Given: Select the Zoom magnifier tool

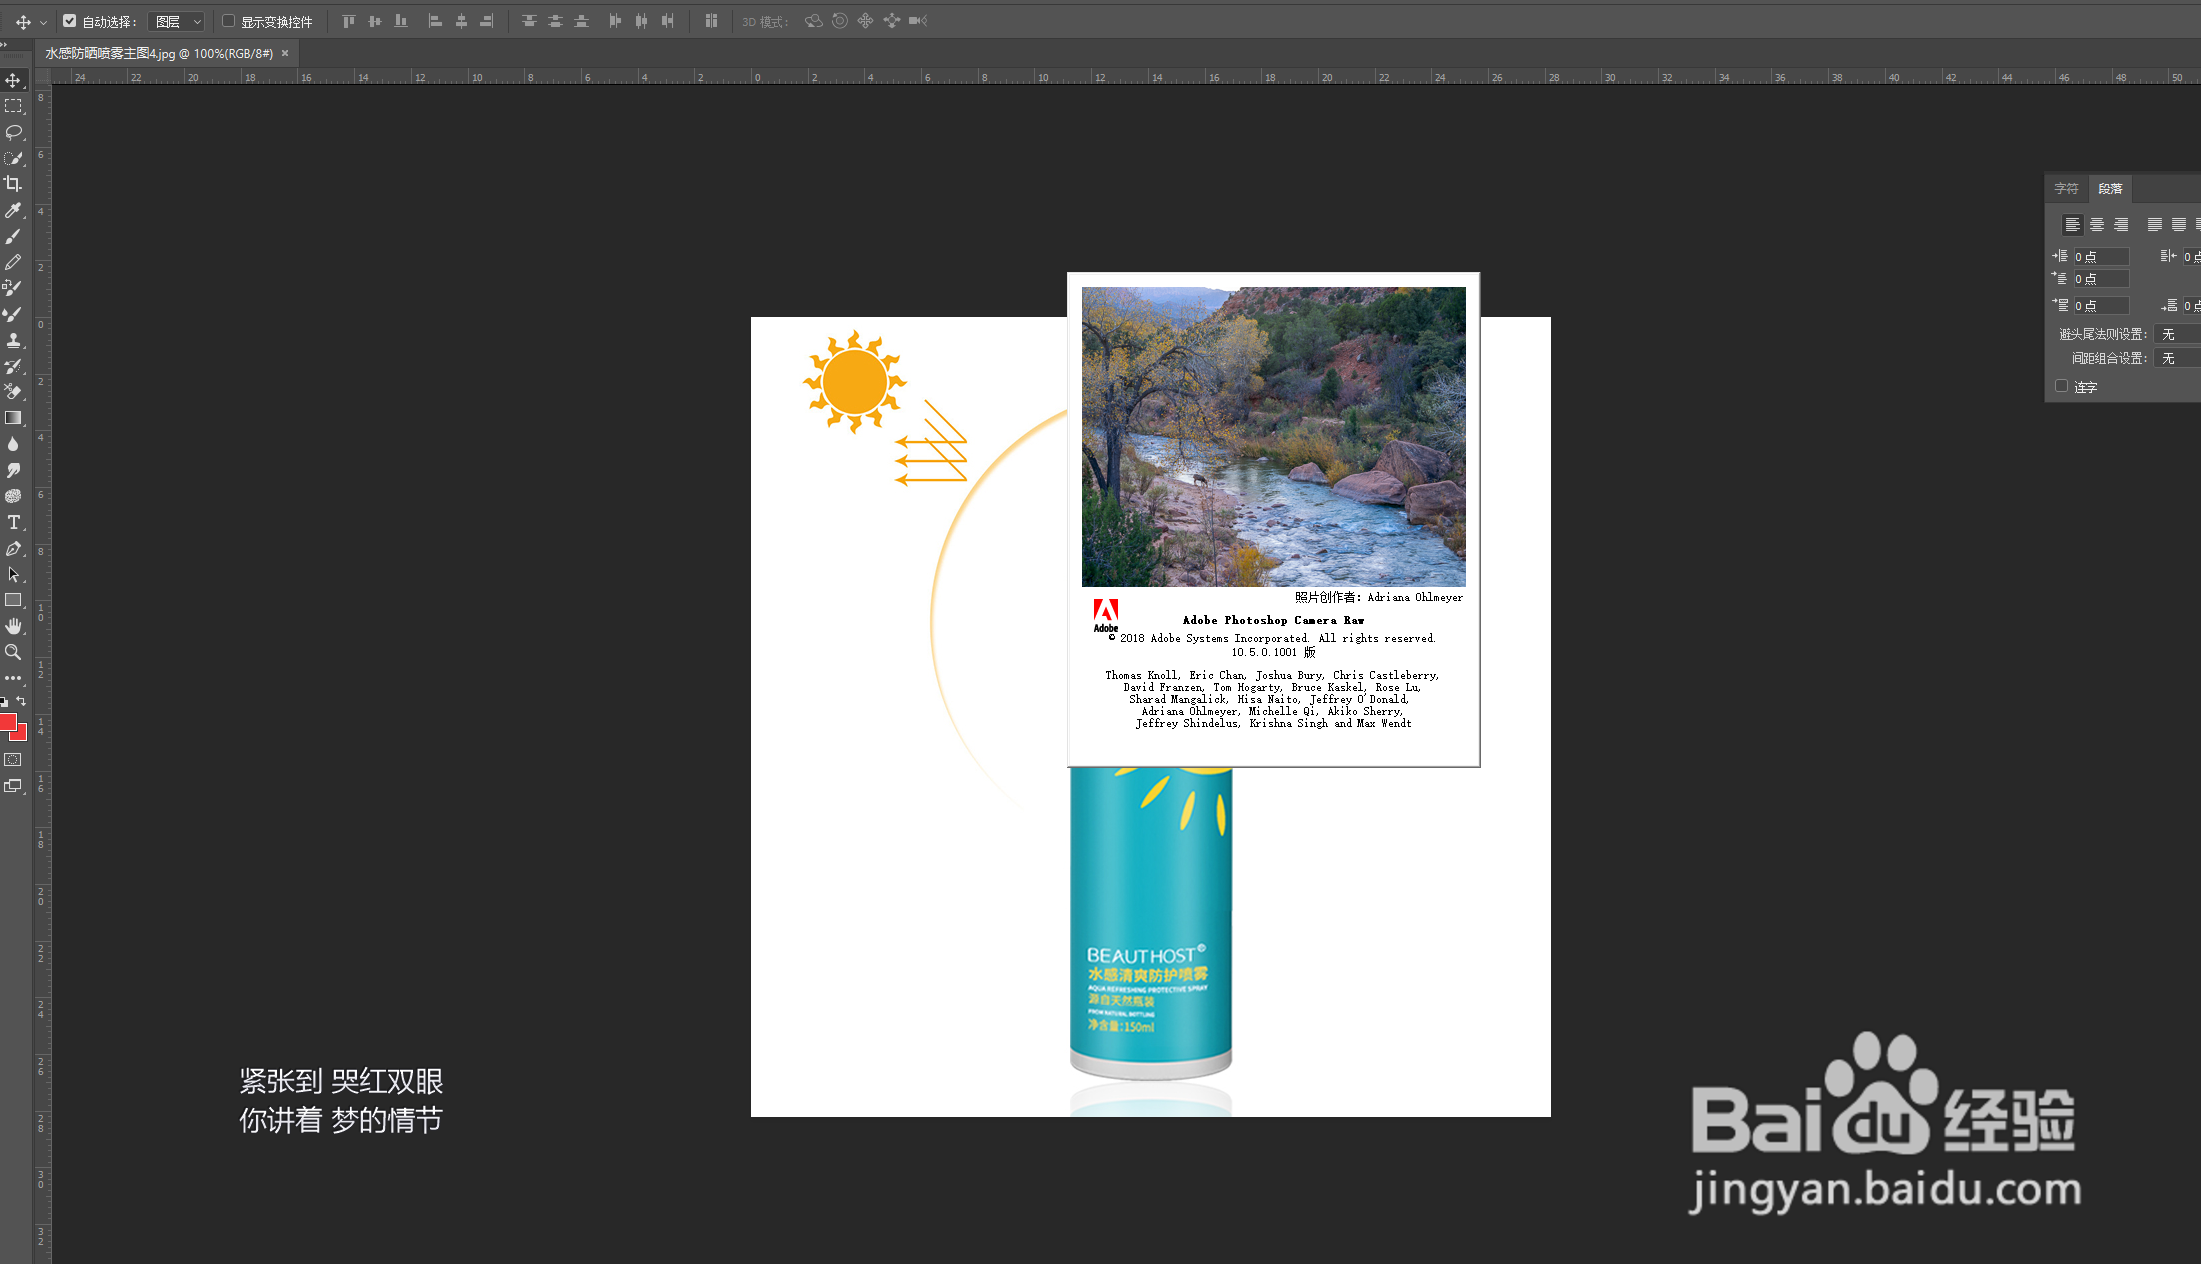Looking at the screenshot, I should pos(13,652).
